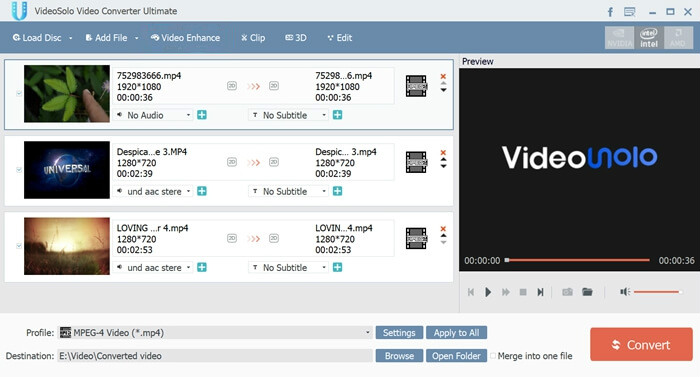Jump to next file in preview
This screenshot has width=700, height=377.
coord(540,292)
